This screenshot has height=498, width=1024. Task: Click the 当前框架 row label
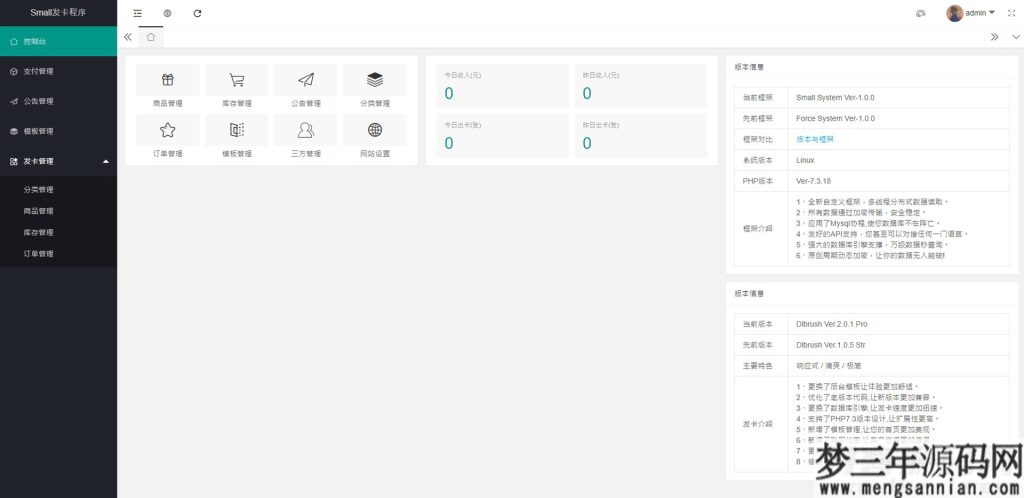[x=758, y=97]
